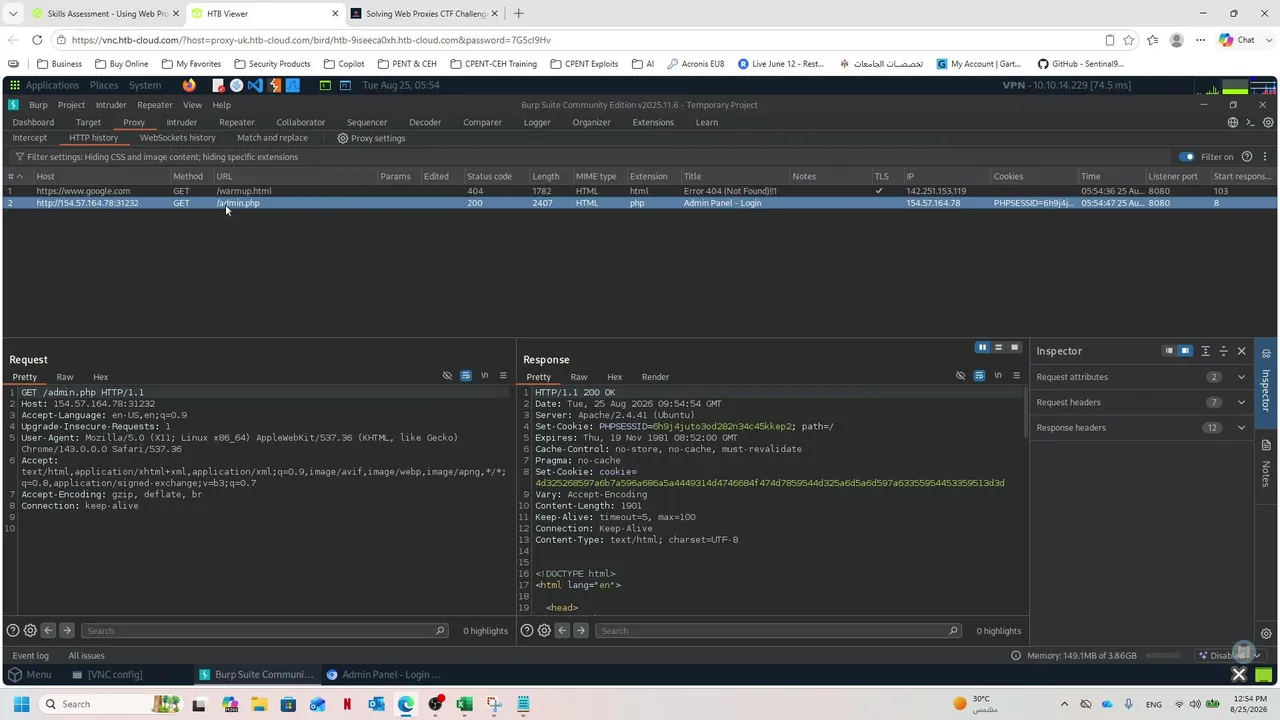Screen dimensions: 1280x720
Task: Launch Firefox from the Linux top panel
Action: pos(189,85)
